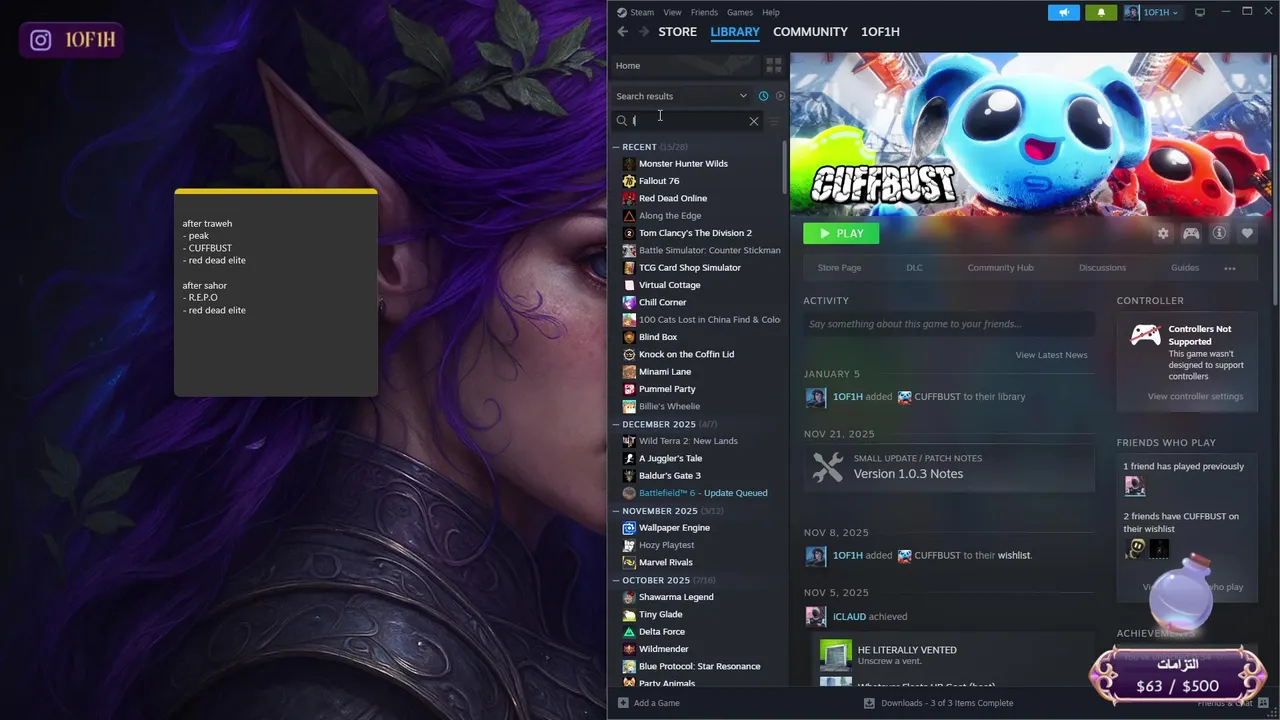The image size is (1280, 720).
Task: Click the Baldur's Gate 3 game icon
Action: pos(629,476)
